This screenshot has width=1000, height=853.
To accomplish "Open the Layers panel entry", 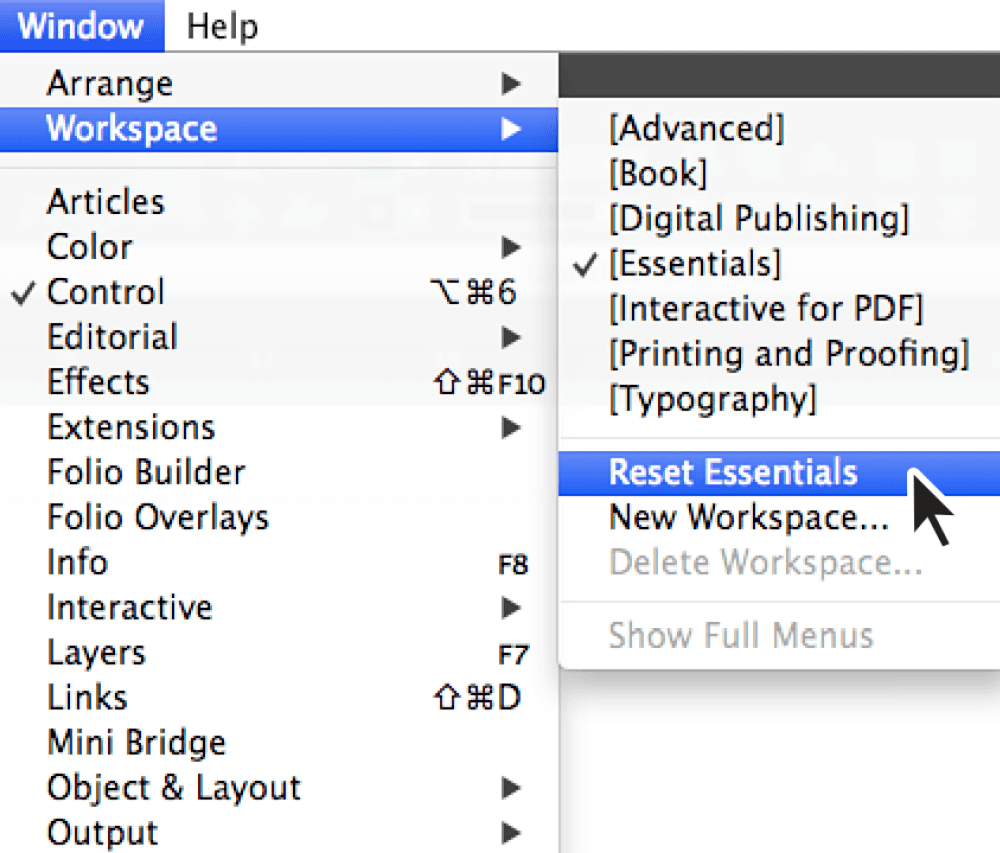I will [x=95, y=652].
